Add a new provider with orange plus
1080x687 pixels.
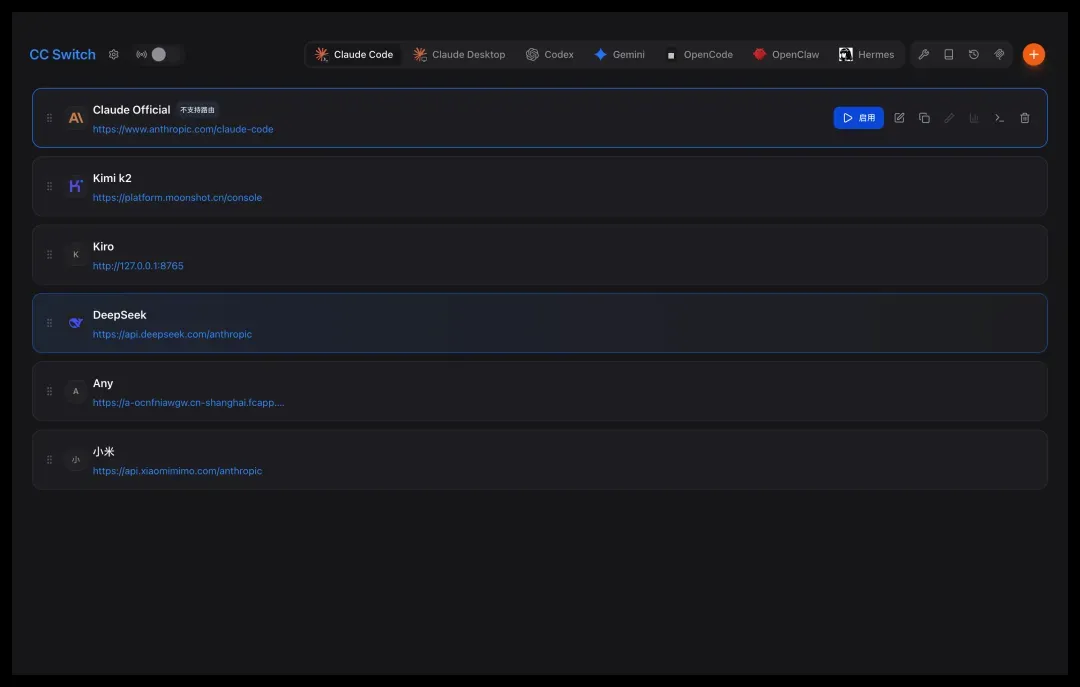pos(1033,54)
